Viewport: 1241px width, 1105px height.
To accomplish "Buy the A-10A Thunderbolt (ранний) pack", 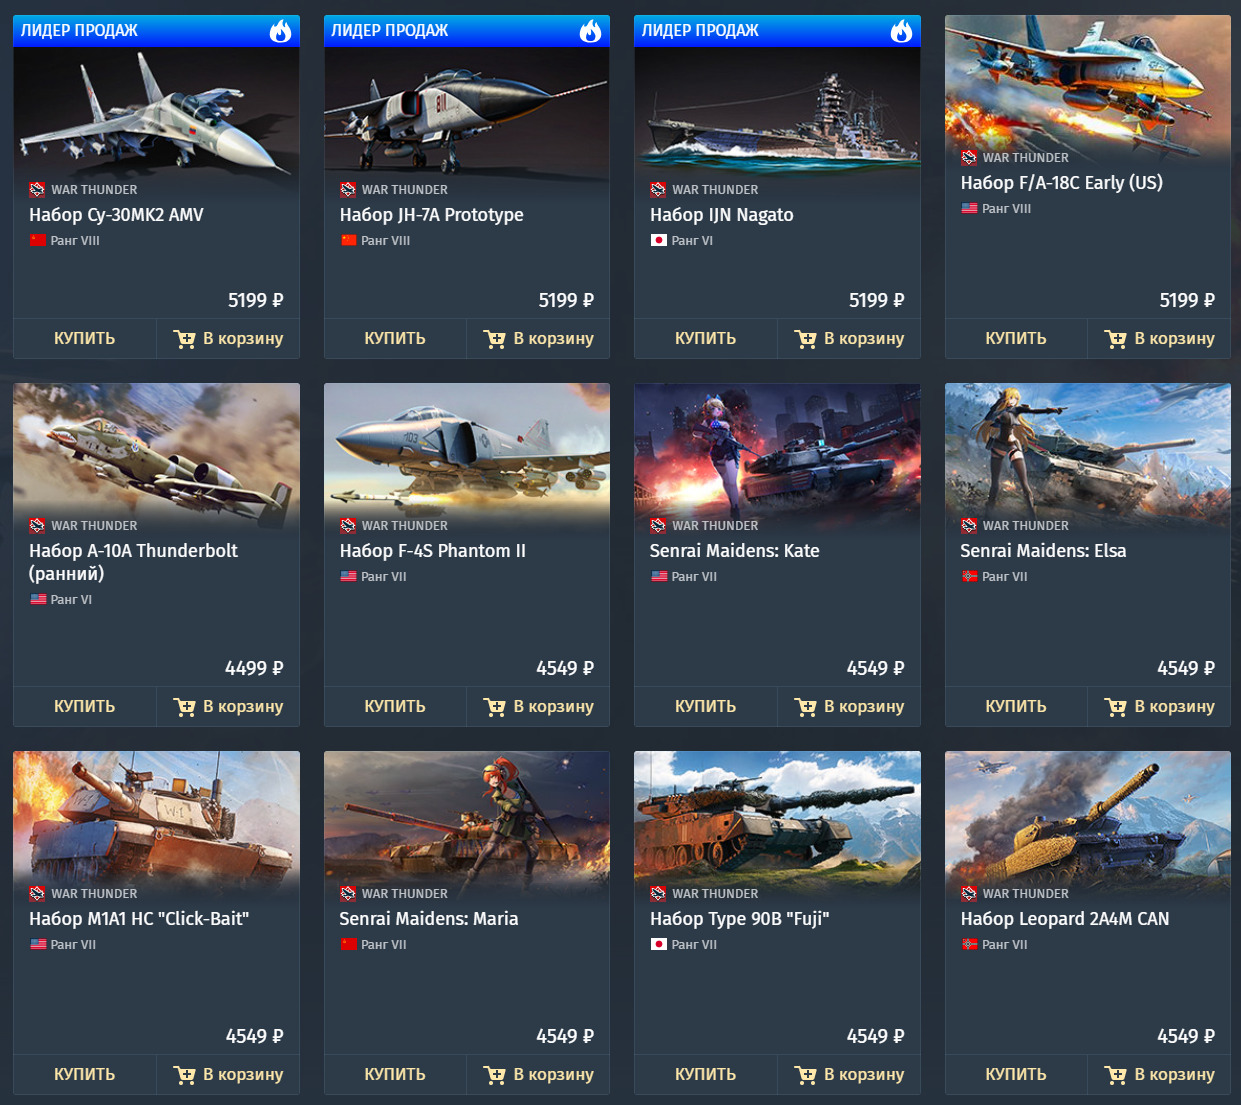I will click(85, 706).
